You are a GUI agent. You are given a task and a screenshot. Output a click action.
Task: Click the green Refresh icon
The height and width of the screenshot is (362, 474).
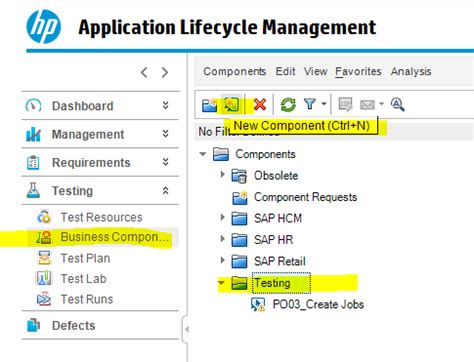pos(288,105)
